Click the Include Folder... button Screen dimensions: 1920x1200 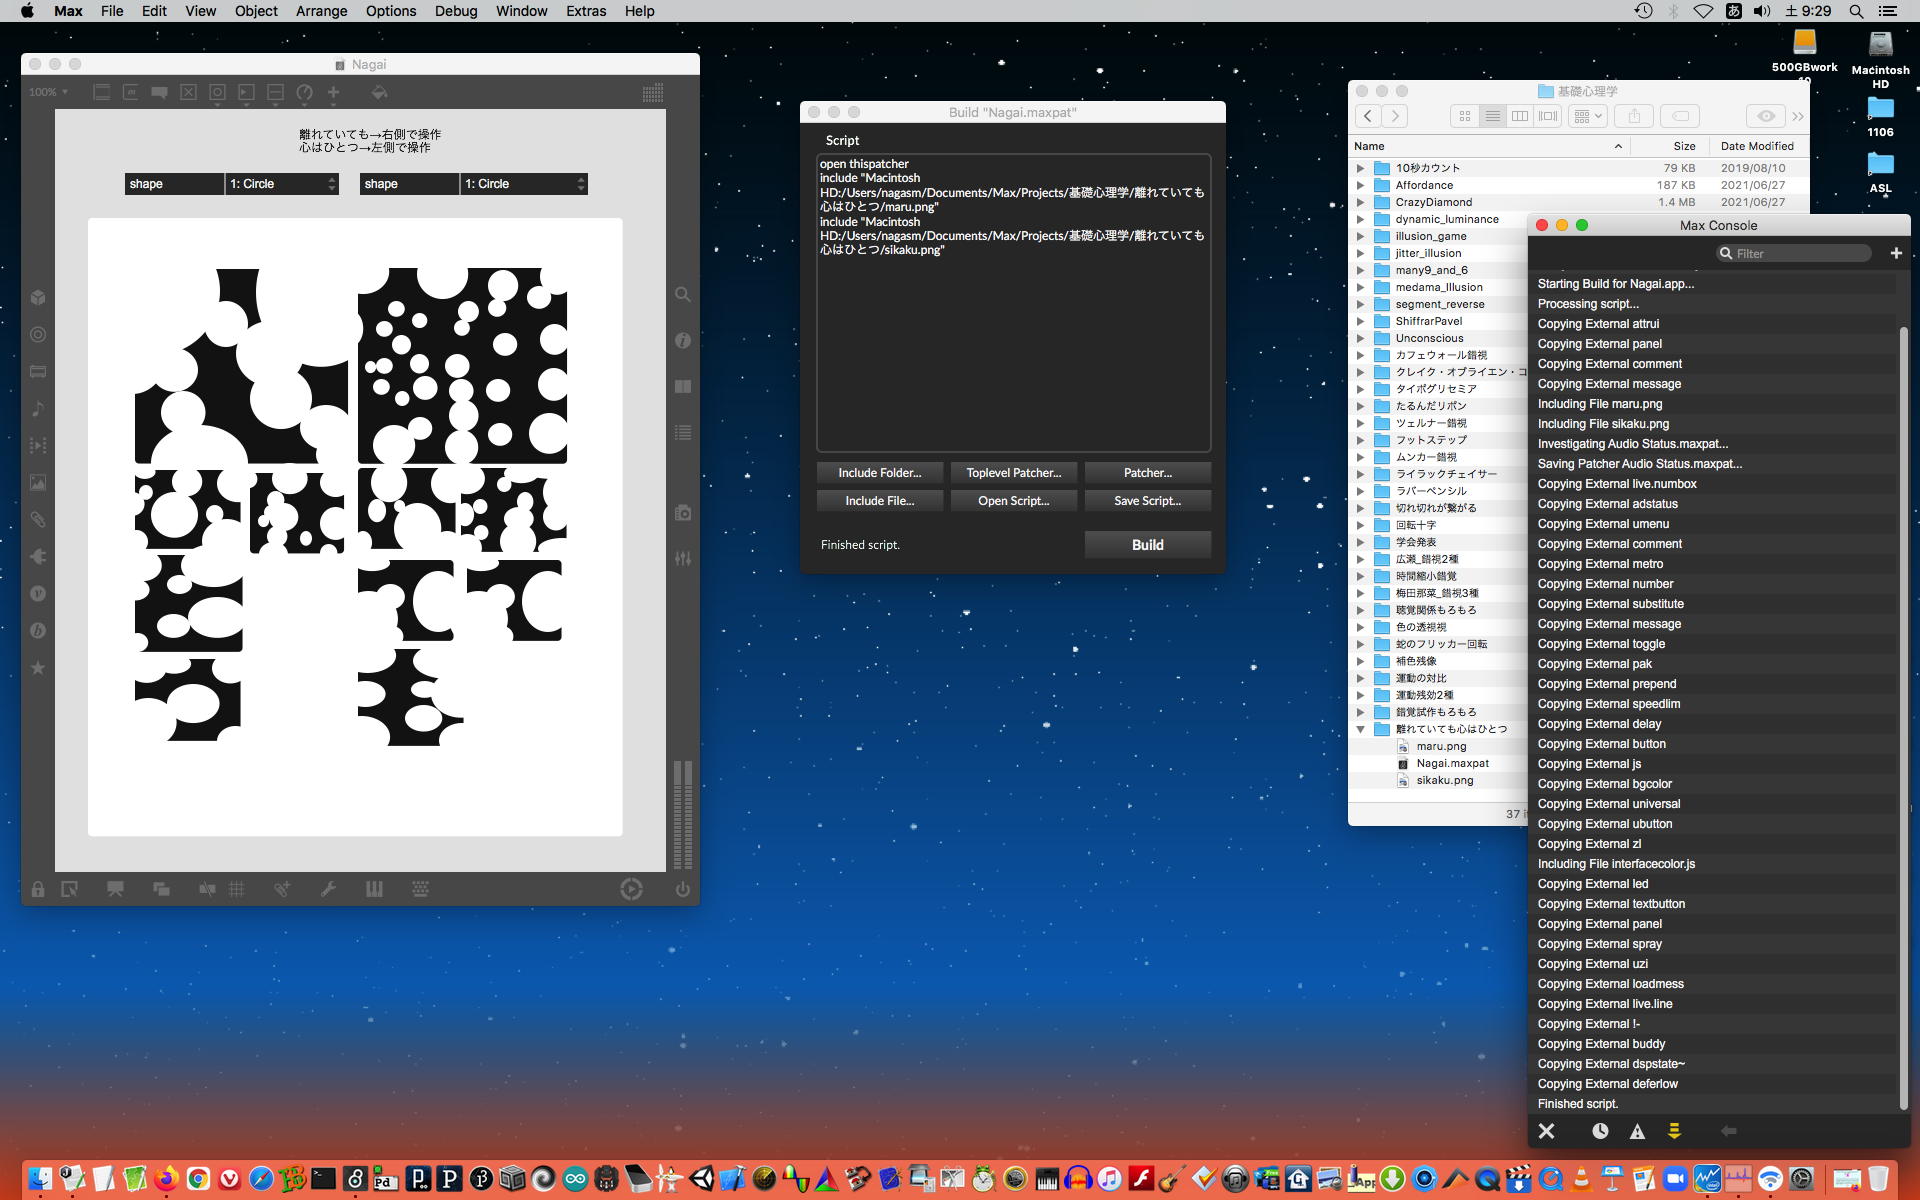(879, 473)
